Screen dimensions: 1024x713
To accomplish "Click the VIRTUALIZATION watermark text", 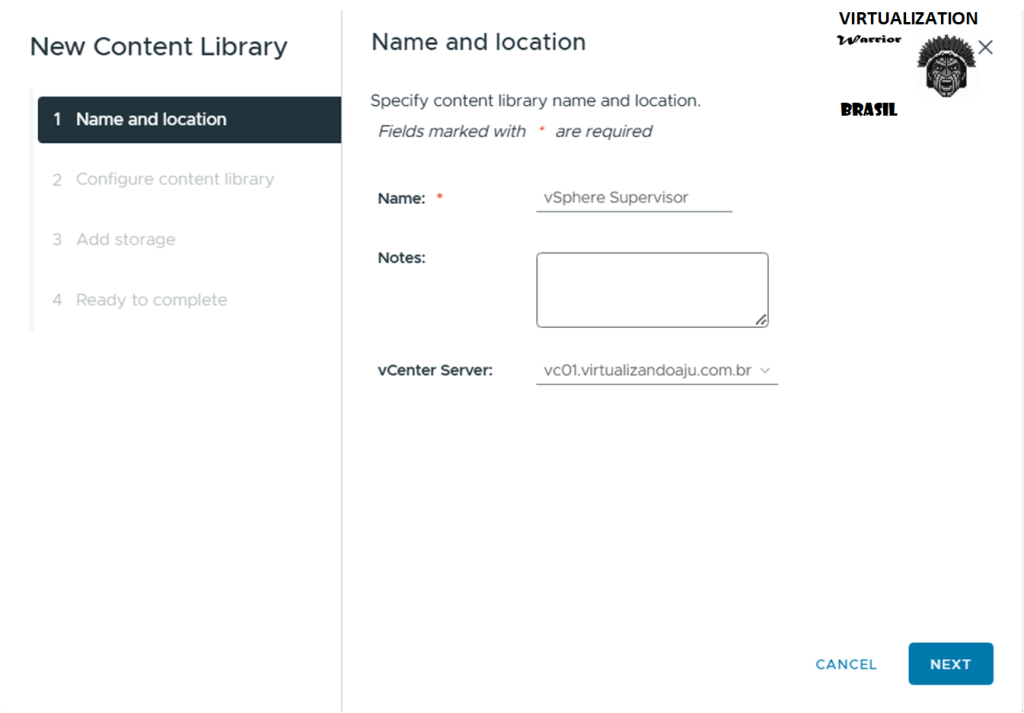I will tap(908, 18).
